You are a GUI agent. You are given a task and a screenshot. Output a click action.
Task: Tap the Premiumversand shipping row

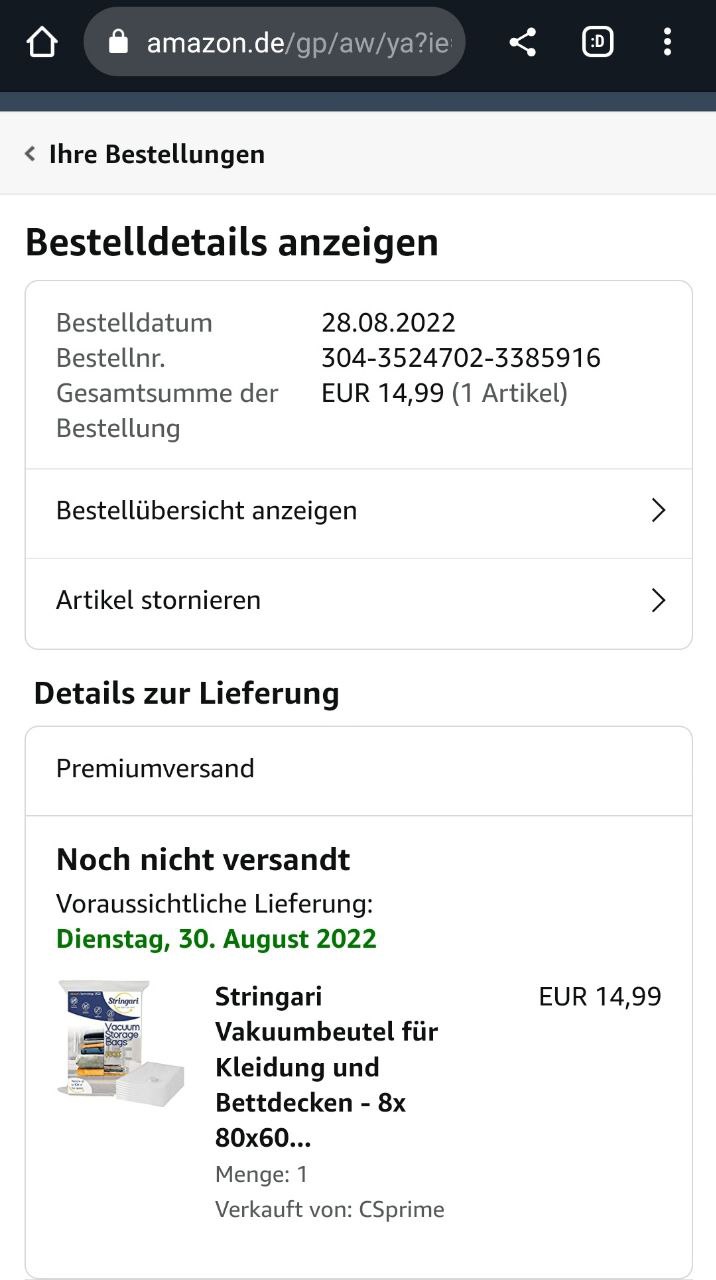358,770
